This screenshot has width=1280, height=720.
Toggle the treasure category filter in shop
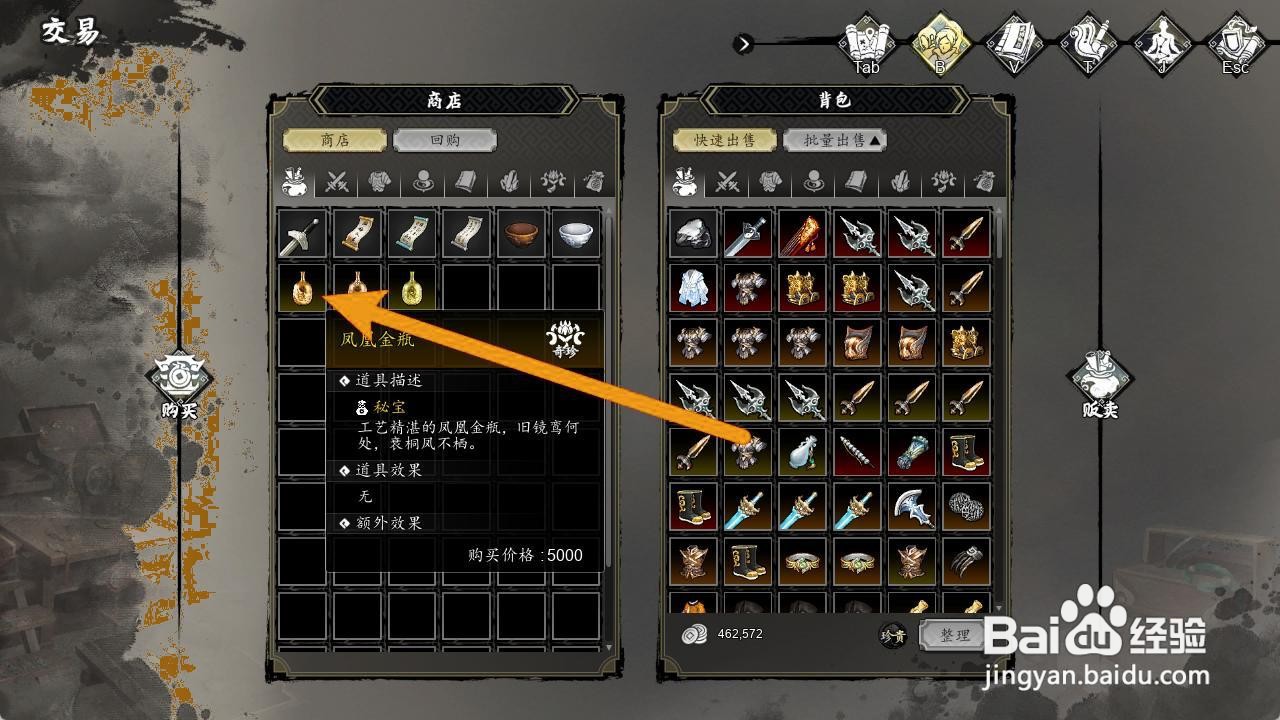tap(553, 182)
